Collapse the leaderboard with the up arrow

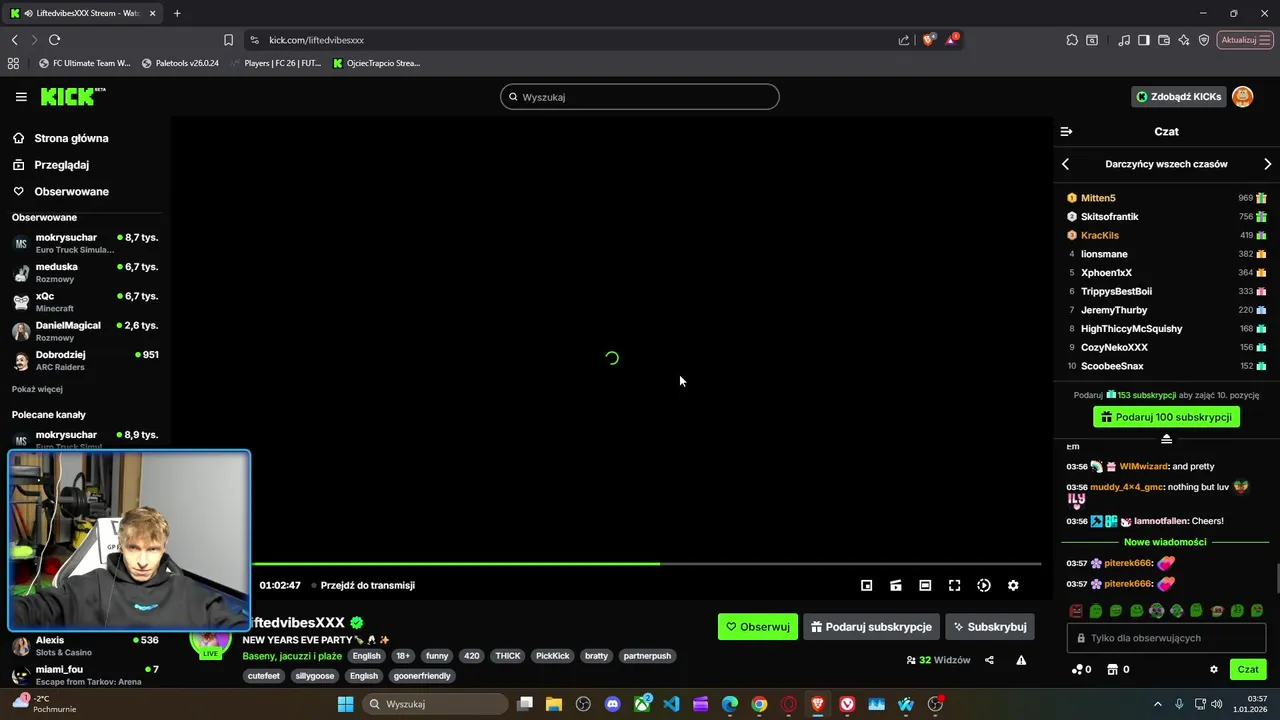click(1166, 440)
